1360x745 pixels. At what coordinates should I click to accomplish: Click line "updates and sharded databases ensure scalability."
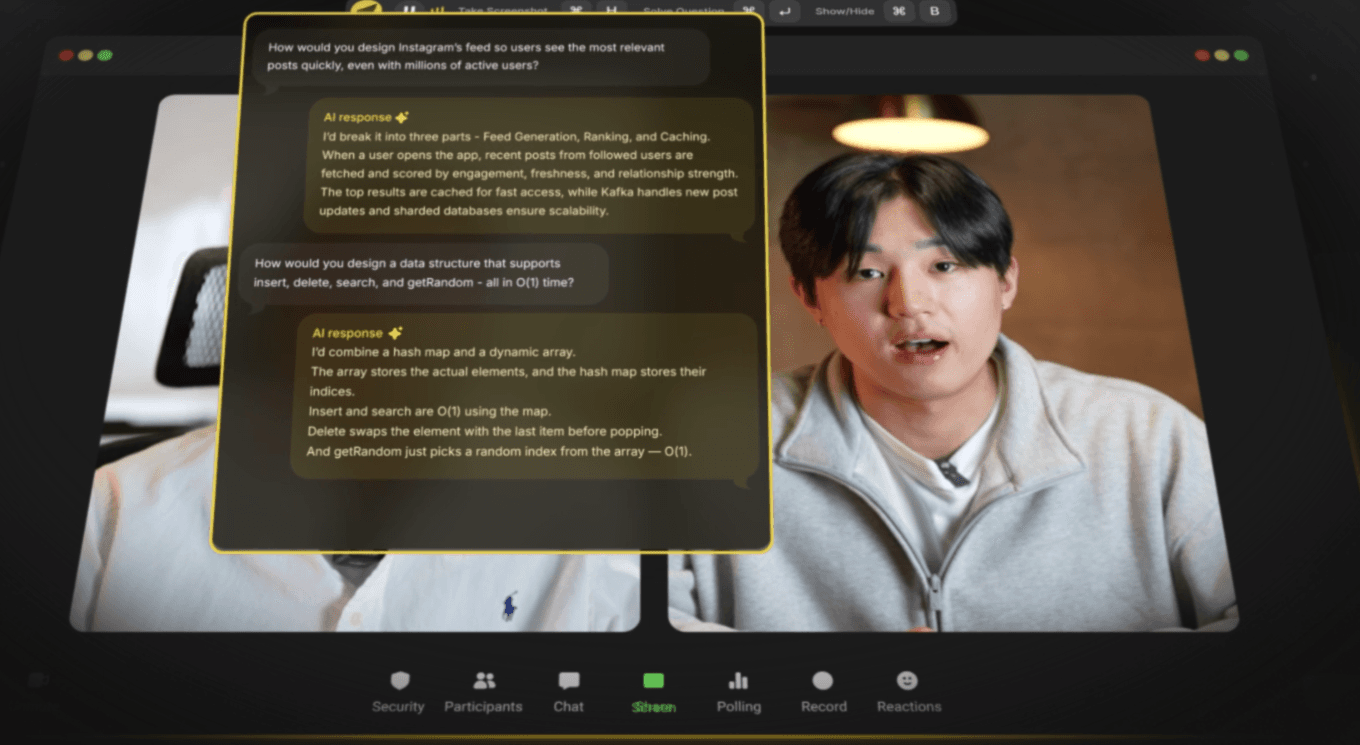(x=463, y=211)
